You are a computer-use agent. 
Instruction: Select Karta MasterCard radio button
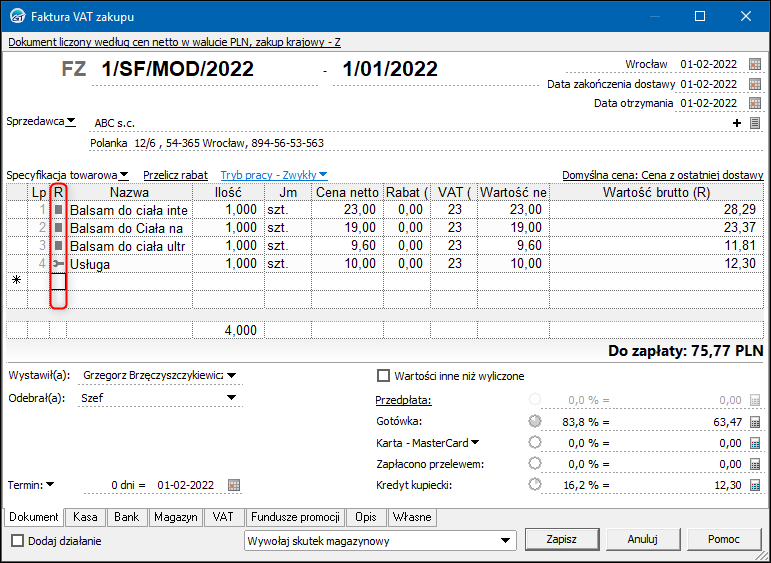coord(534,442)
